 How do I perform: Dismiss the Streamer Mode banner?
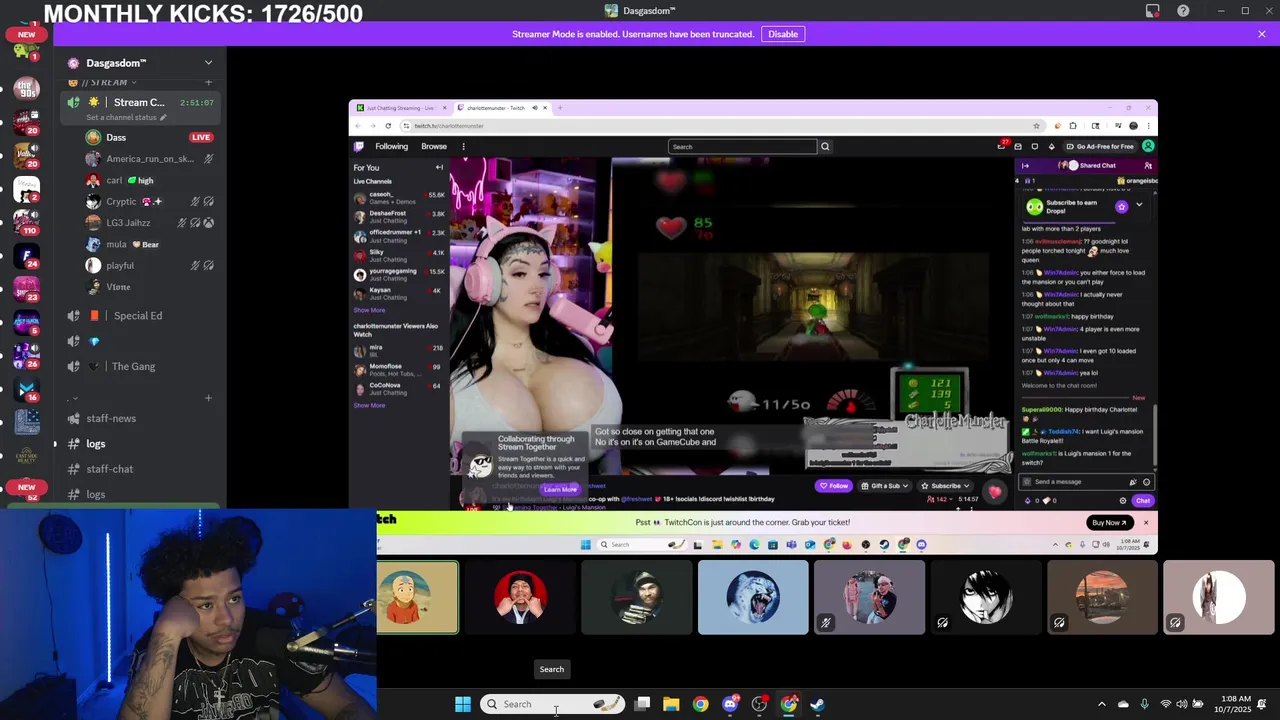[1262, 34]
